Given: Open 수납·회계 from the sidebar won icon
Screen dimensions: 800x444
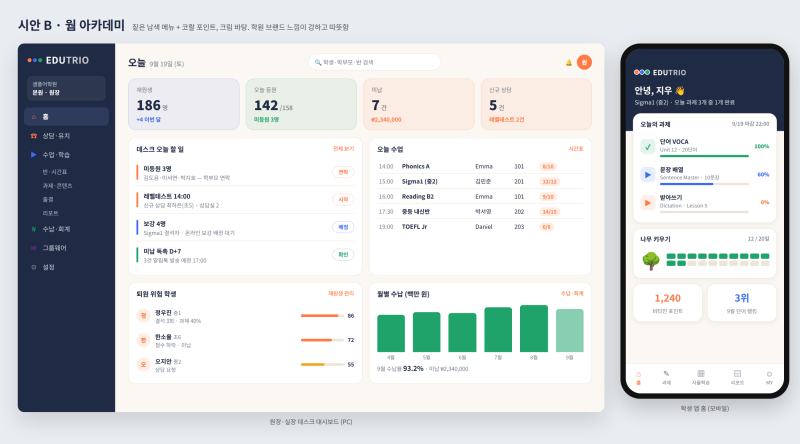Looking at the screenshot, I should [34, 229].
